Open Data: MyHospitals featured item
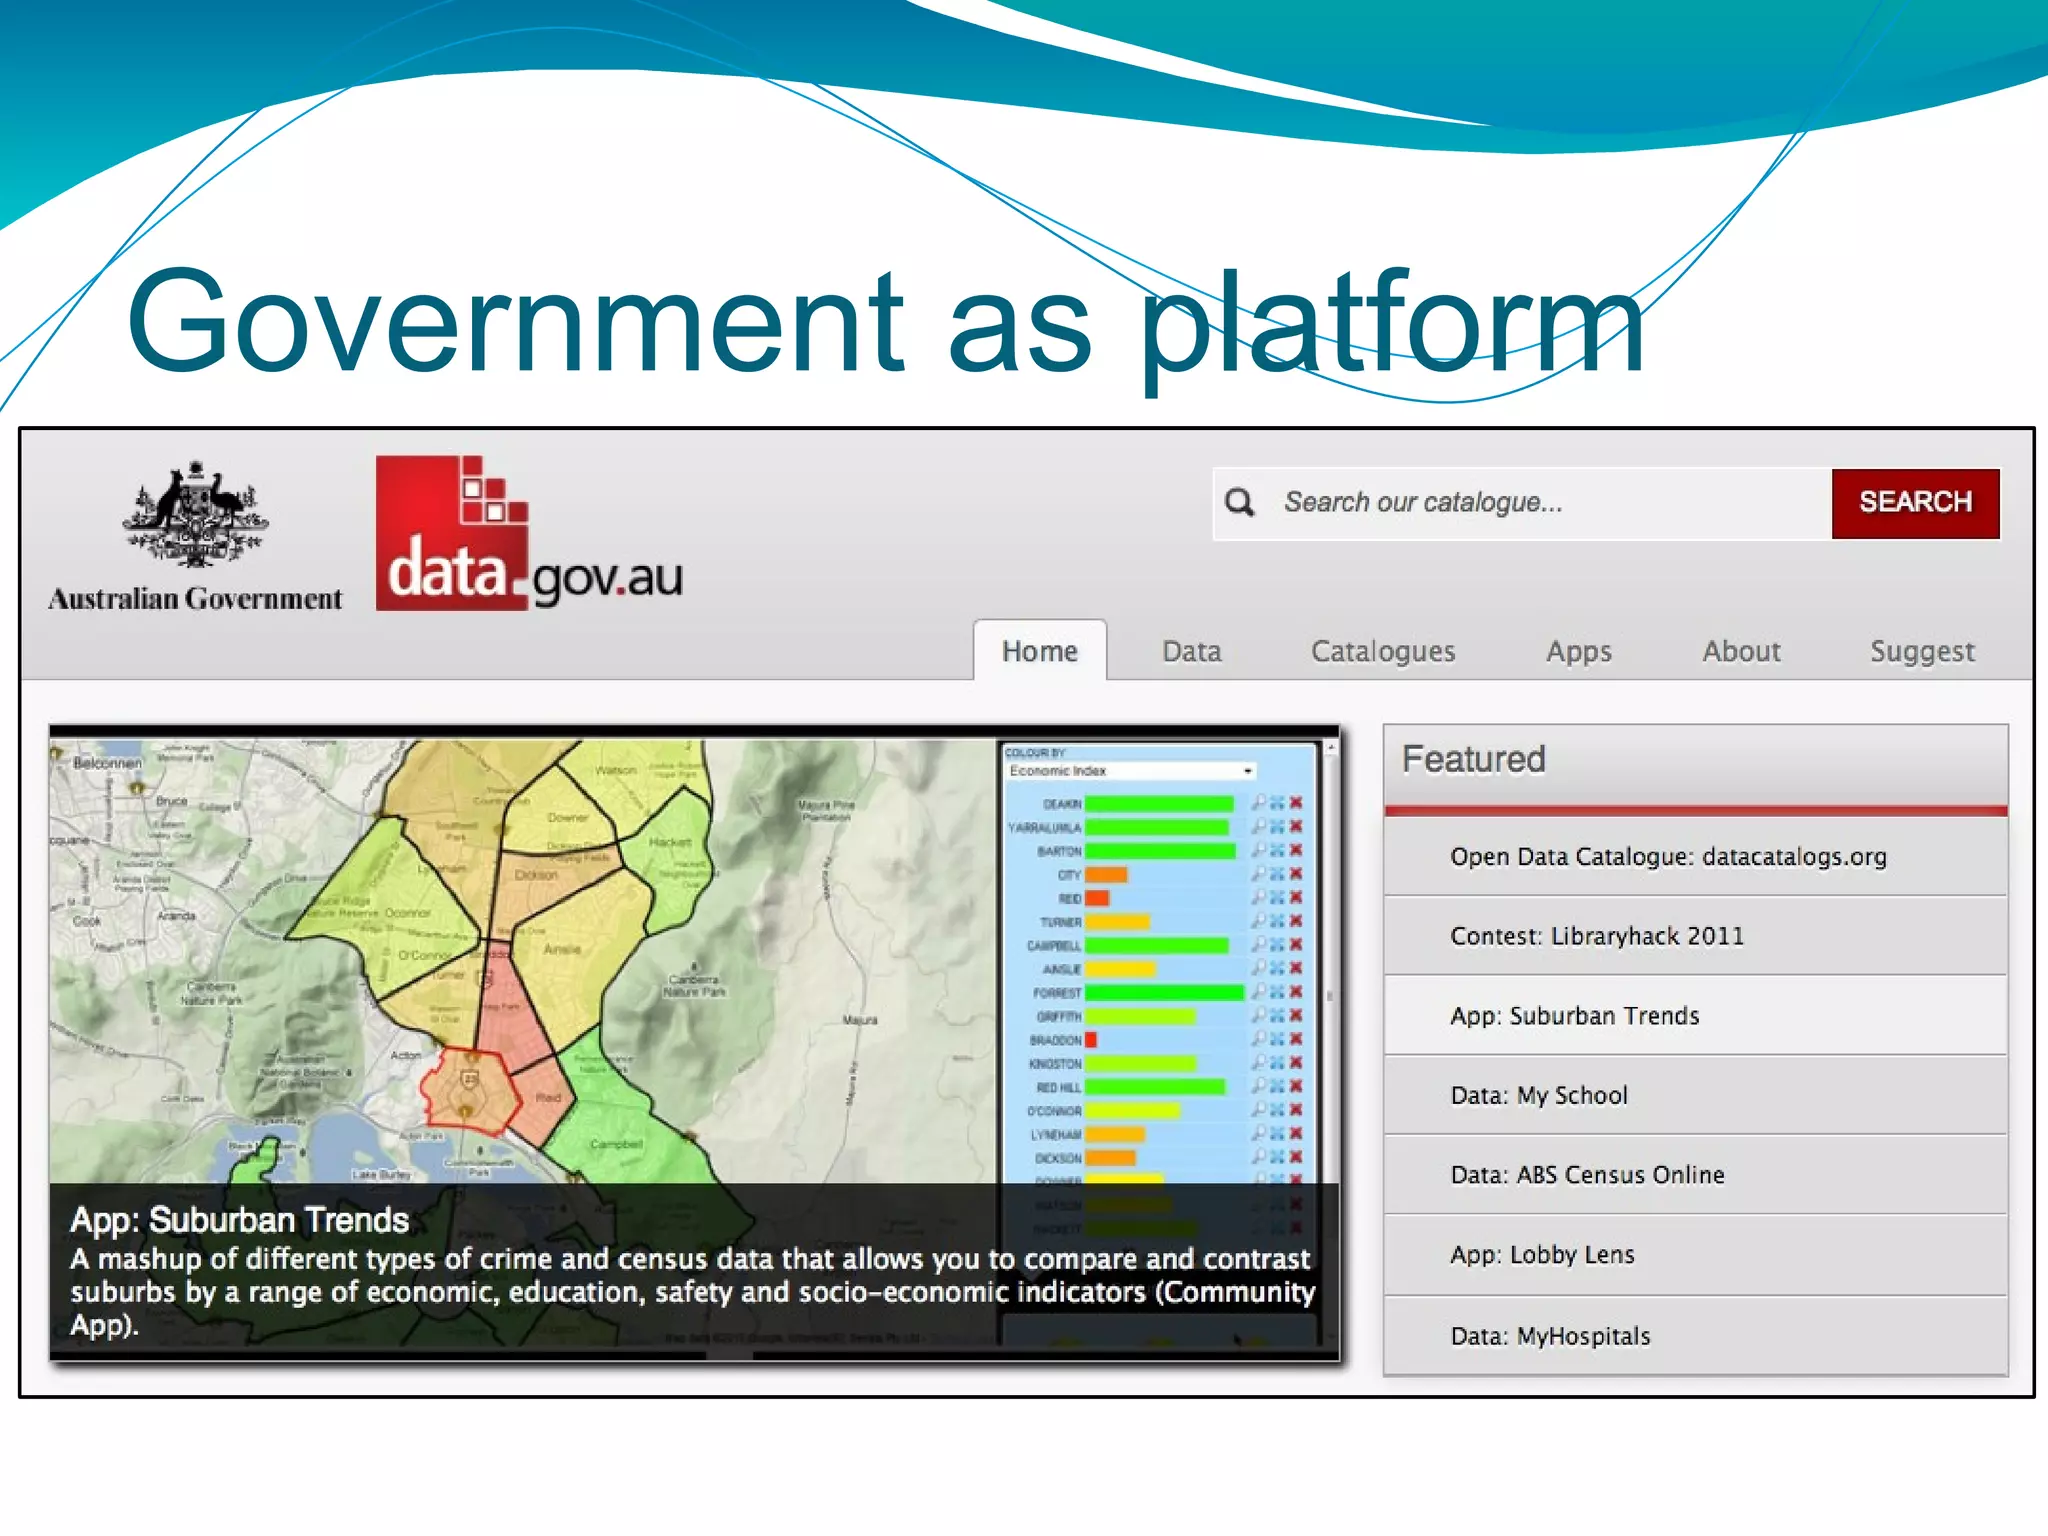 tap(1696, 1336)
